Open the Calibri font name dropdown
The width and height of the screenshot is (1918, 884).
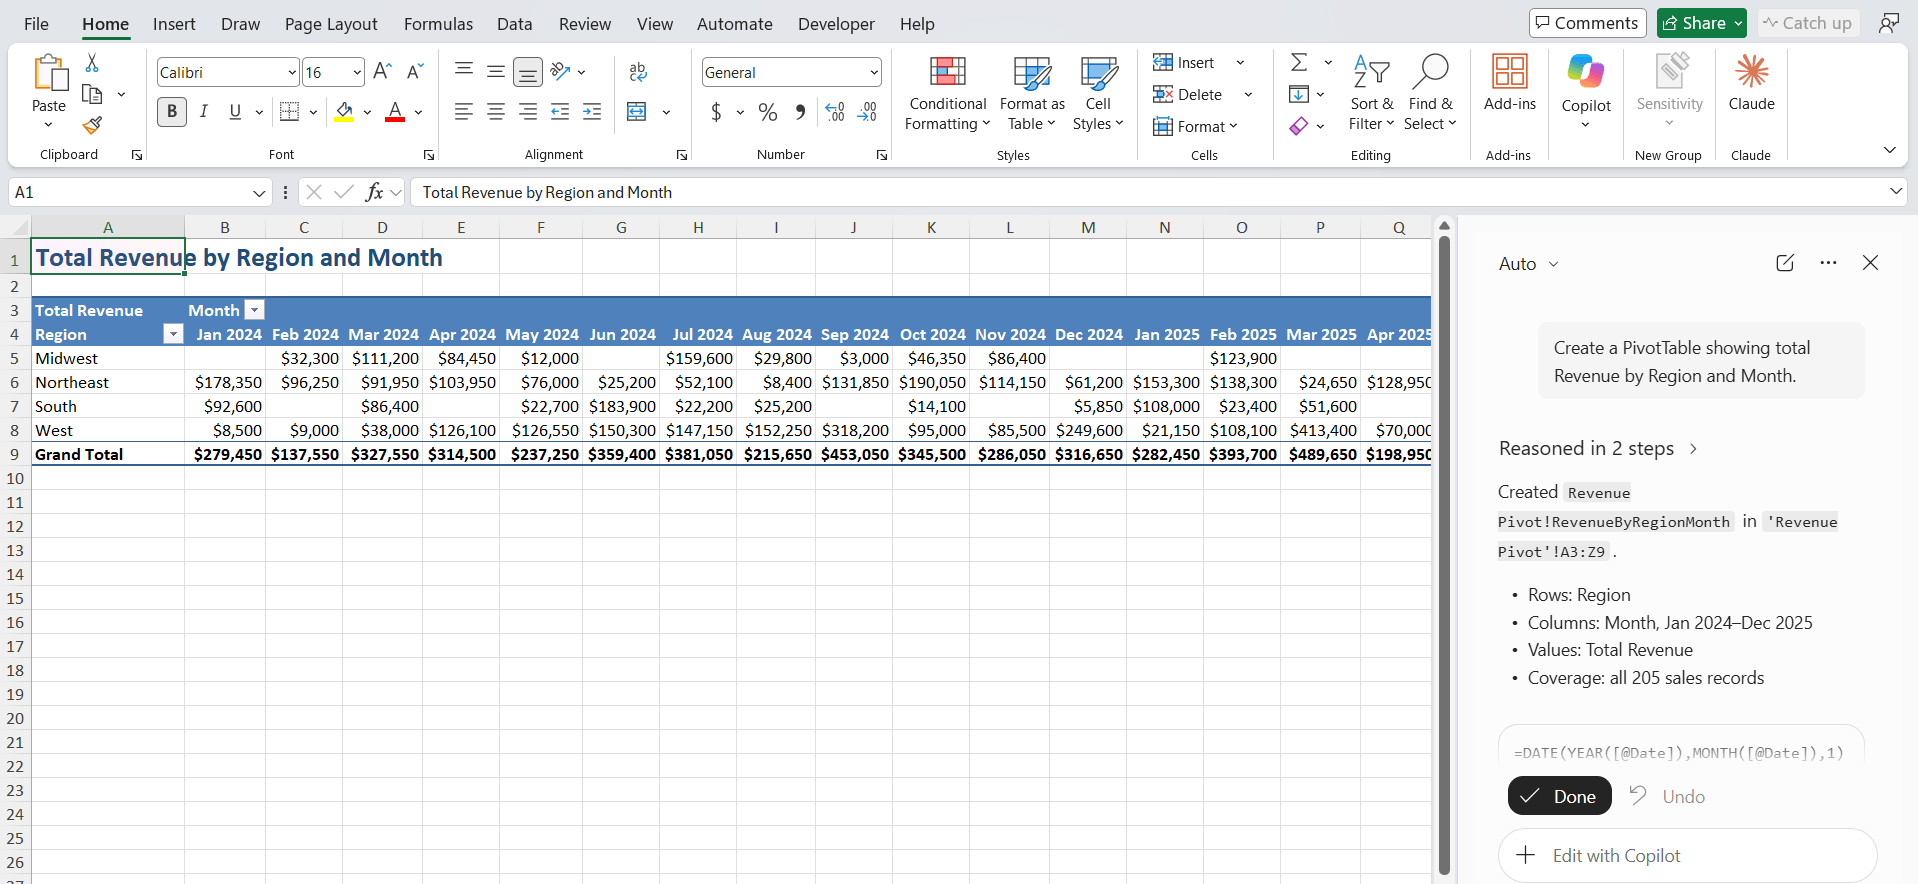coord(291,72)
